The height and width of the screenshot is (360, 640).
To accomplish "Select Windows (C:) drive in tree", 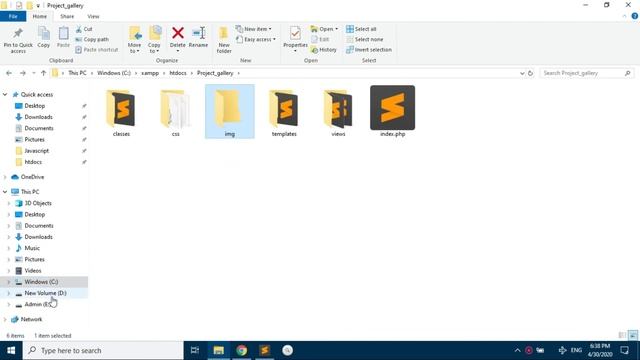I will [41, 282].
